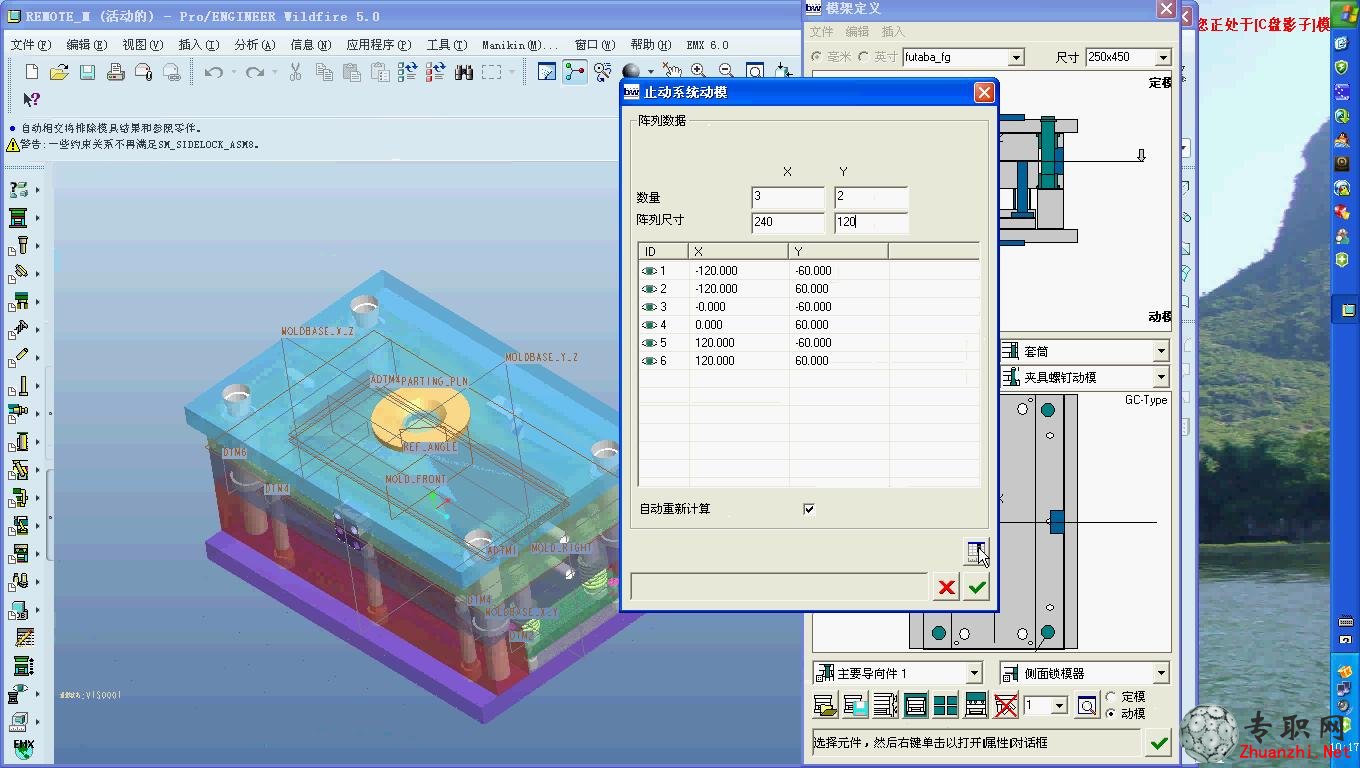This screenshot has width=1360, height=768.
Task: Confirm stop system dialog with green checkmark
Action: tap(977, 587)
